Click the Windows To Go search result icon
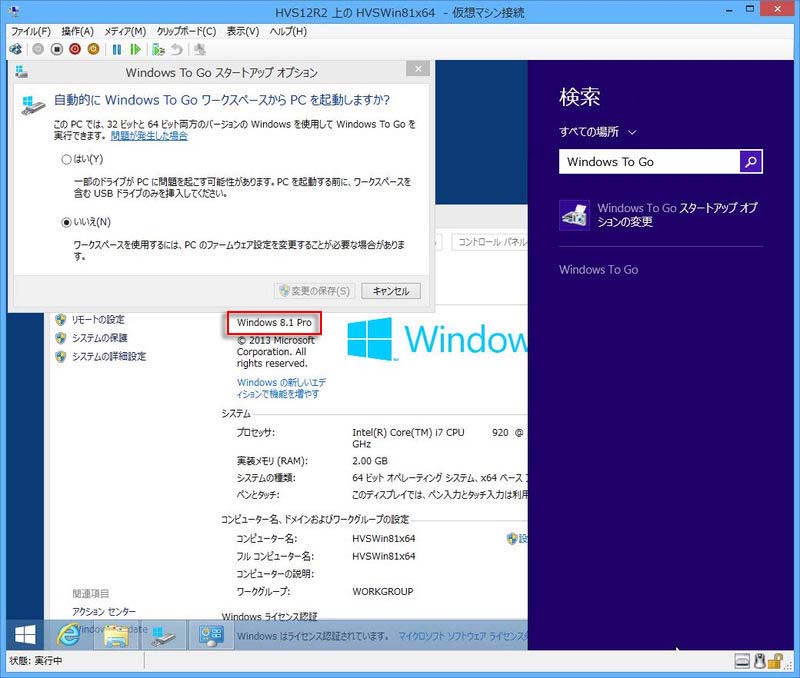Image resolution: width=800 pixels, height=678 pixels. tap(574, 215)
